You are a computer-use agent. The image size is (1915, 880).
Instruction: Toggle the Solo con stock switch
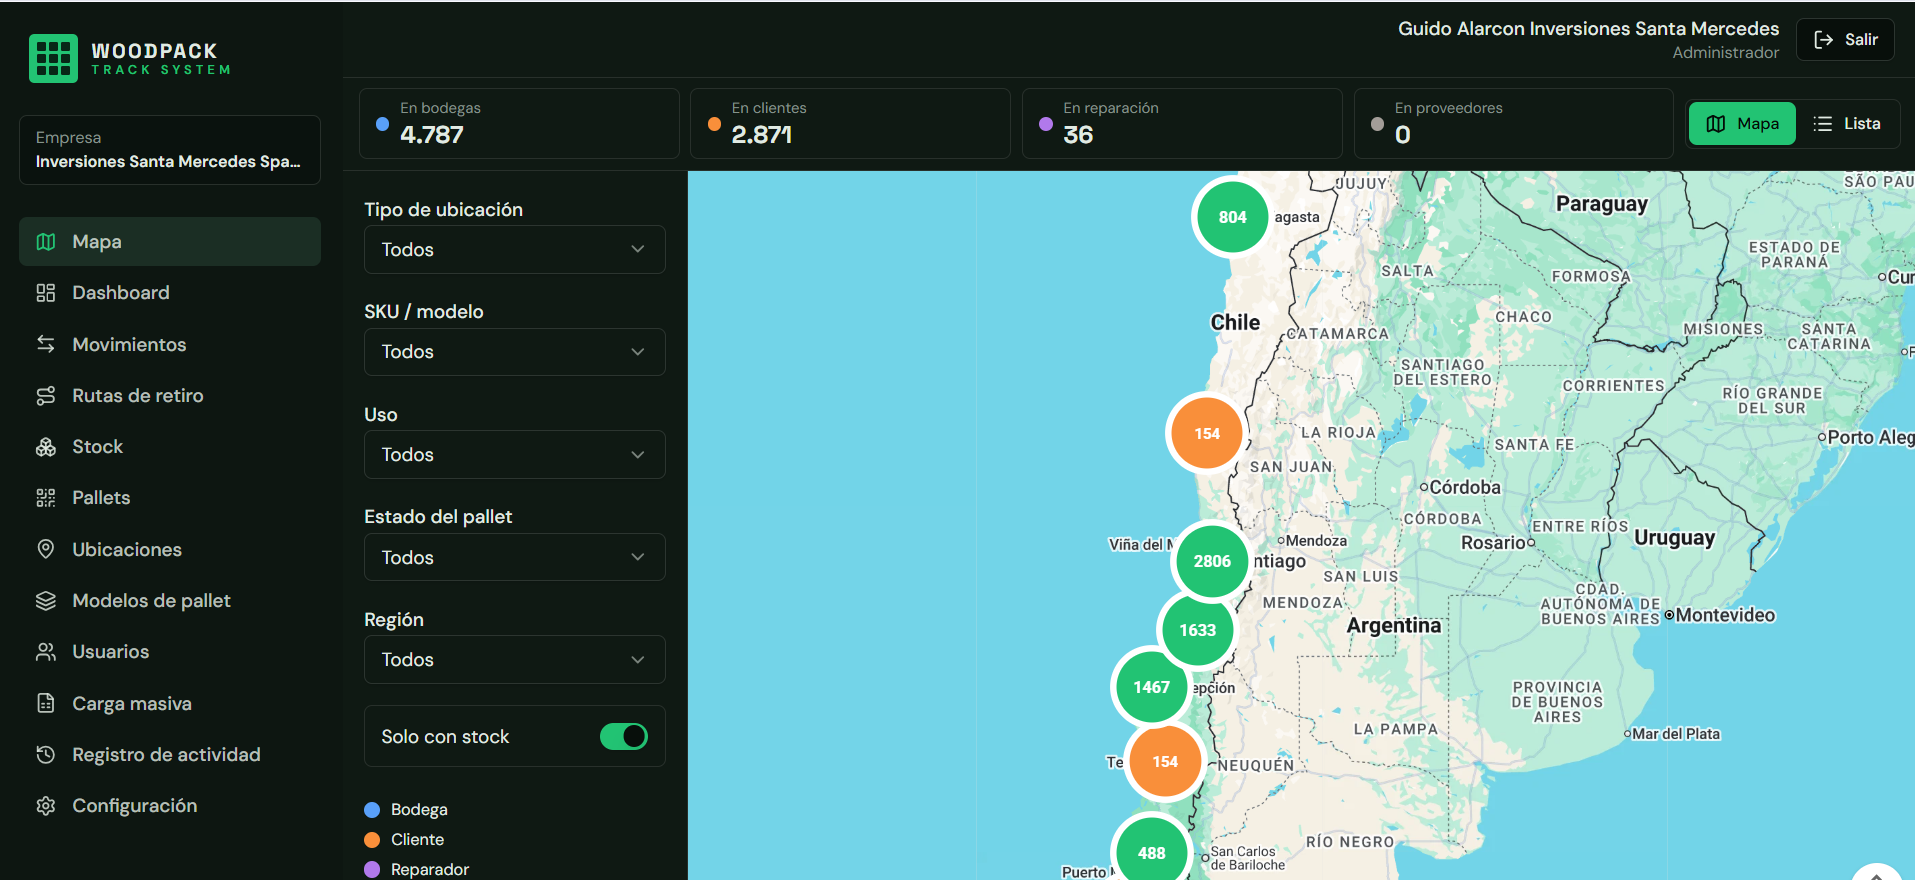624,737
